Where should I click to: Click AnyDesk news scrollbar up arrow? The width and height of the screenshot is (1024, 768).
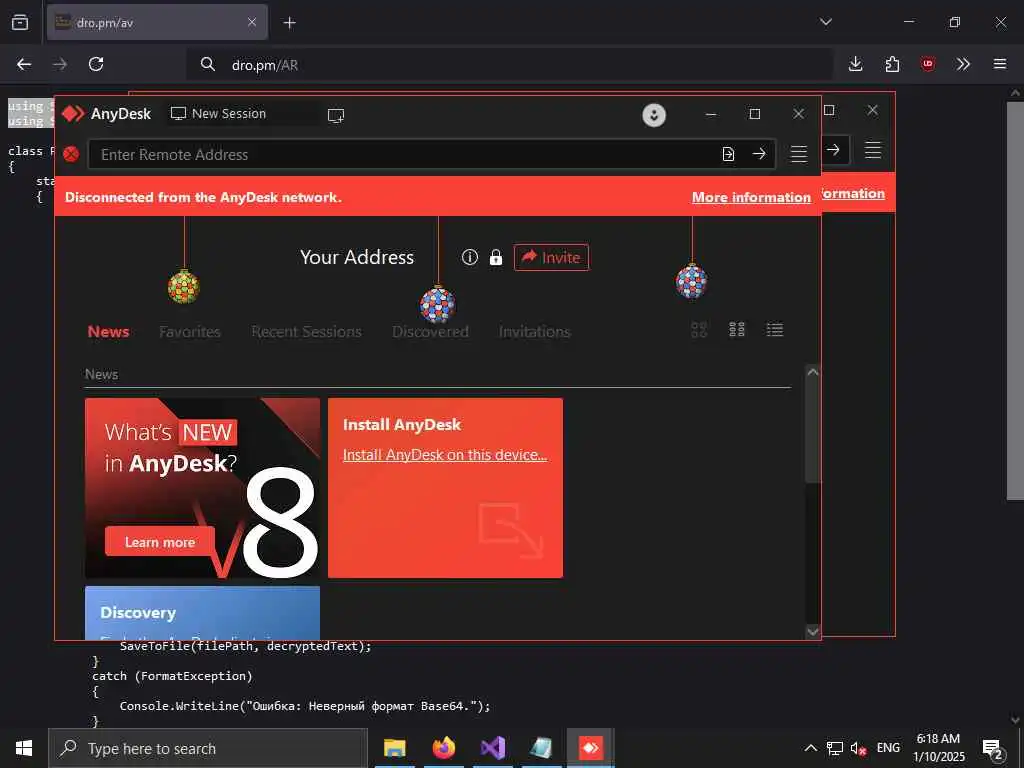pyautogui.click(x=812, y=372)
